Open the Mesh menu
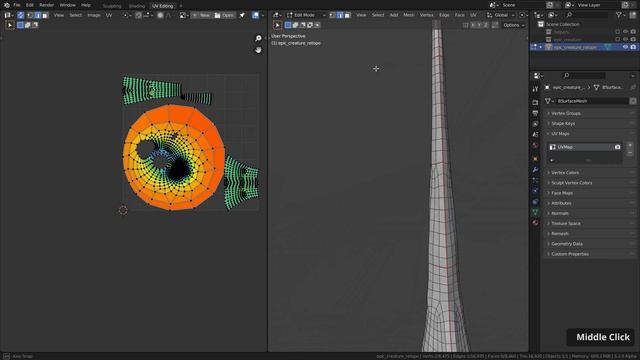Screen dimensions: 640x360 tap(409, 15)
